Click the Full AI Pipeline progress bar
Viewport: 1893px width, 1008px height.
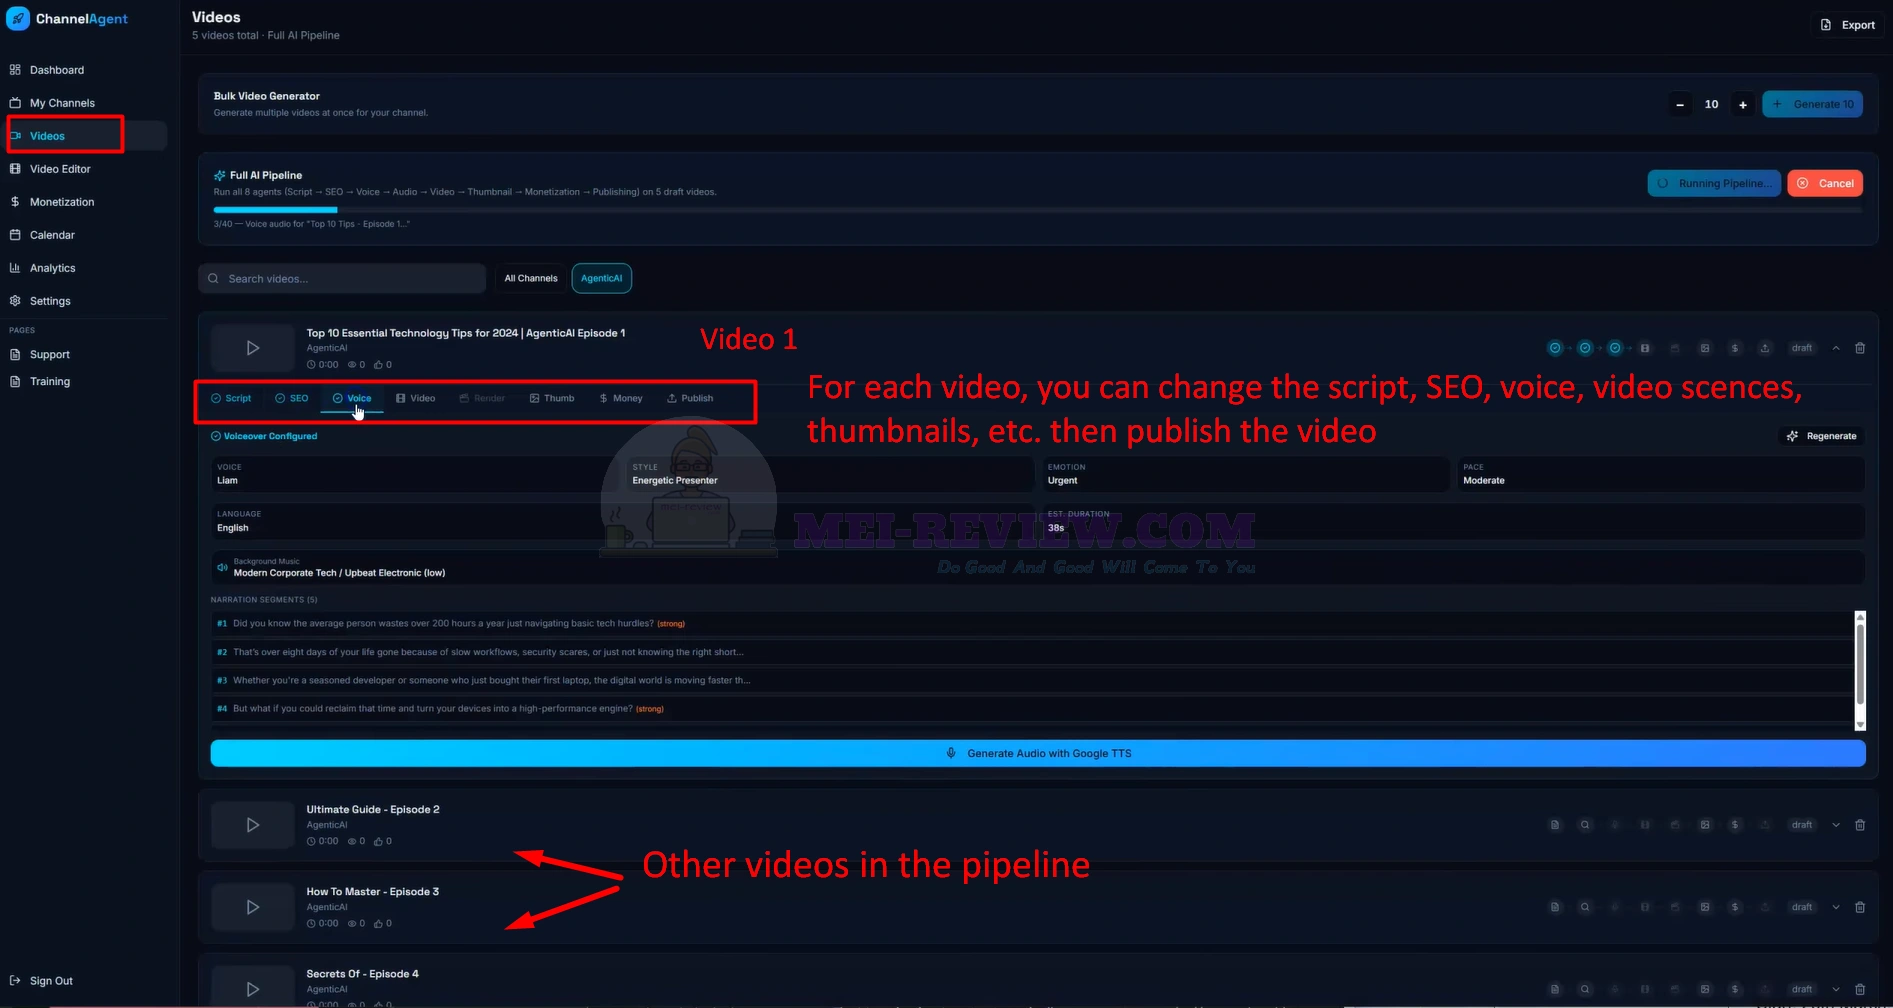[x=1037, y=209]
